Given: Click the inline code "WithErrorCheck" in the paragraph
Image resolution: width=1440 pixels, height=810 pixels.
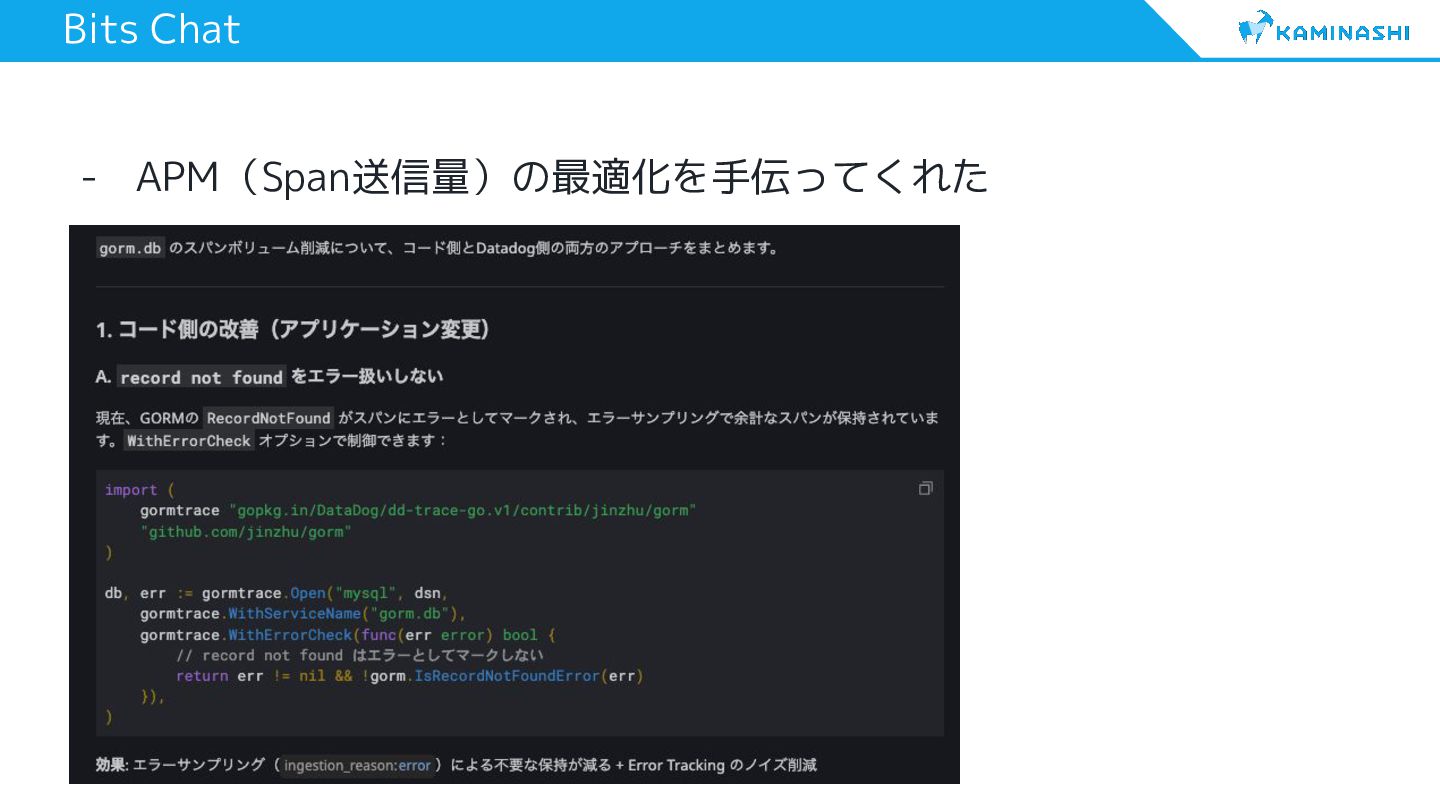Looking at the screenshot, I should (189, 440).
